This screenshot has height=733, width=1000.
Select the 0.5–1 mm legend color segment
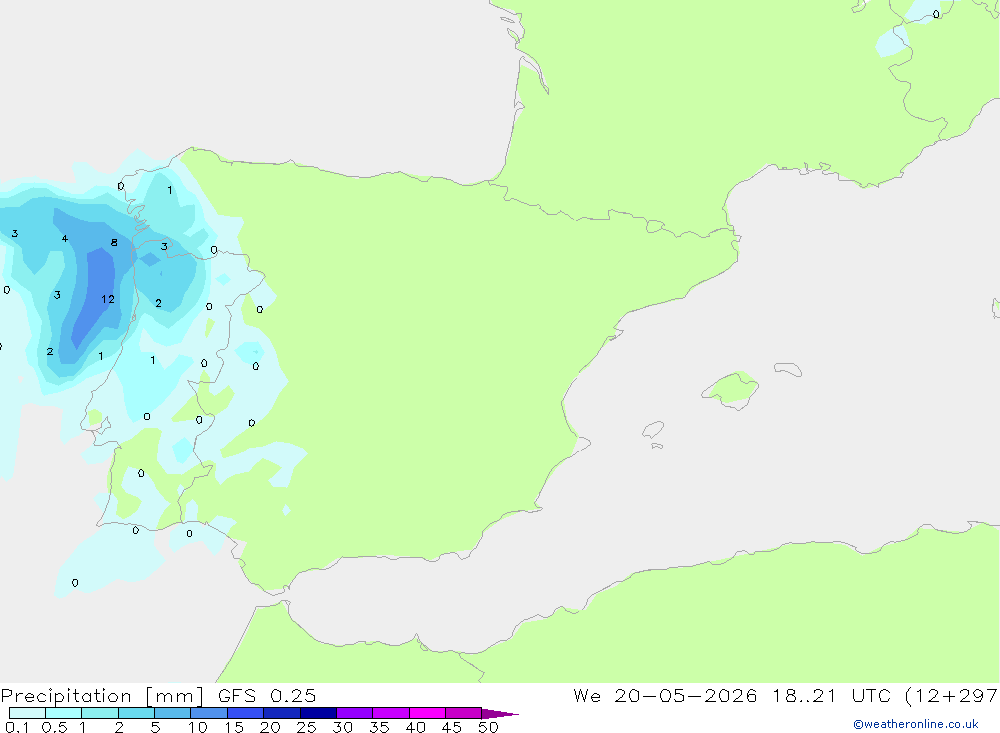pyautogui.click(x=63, y=713)
